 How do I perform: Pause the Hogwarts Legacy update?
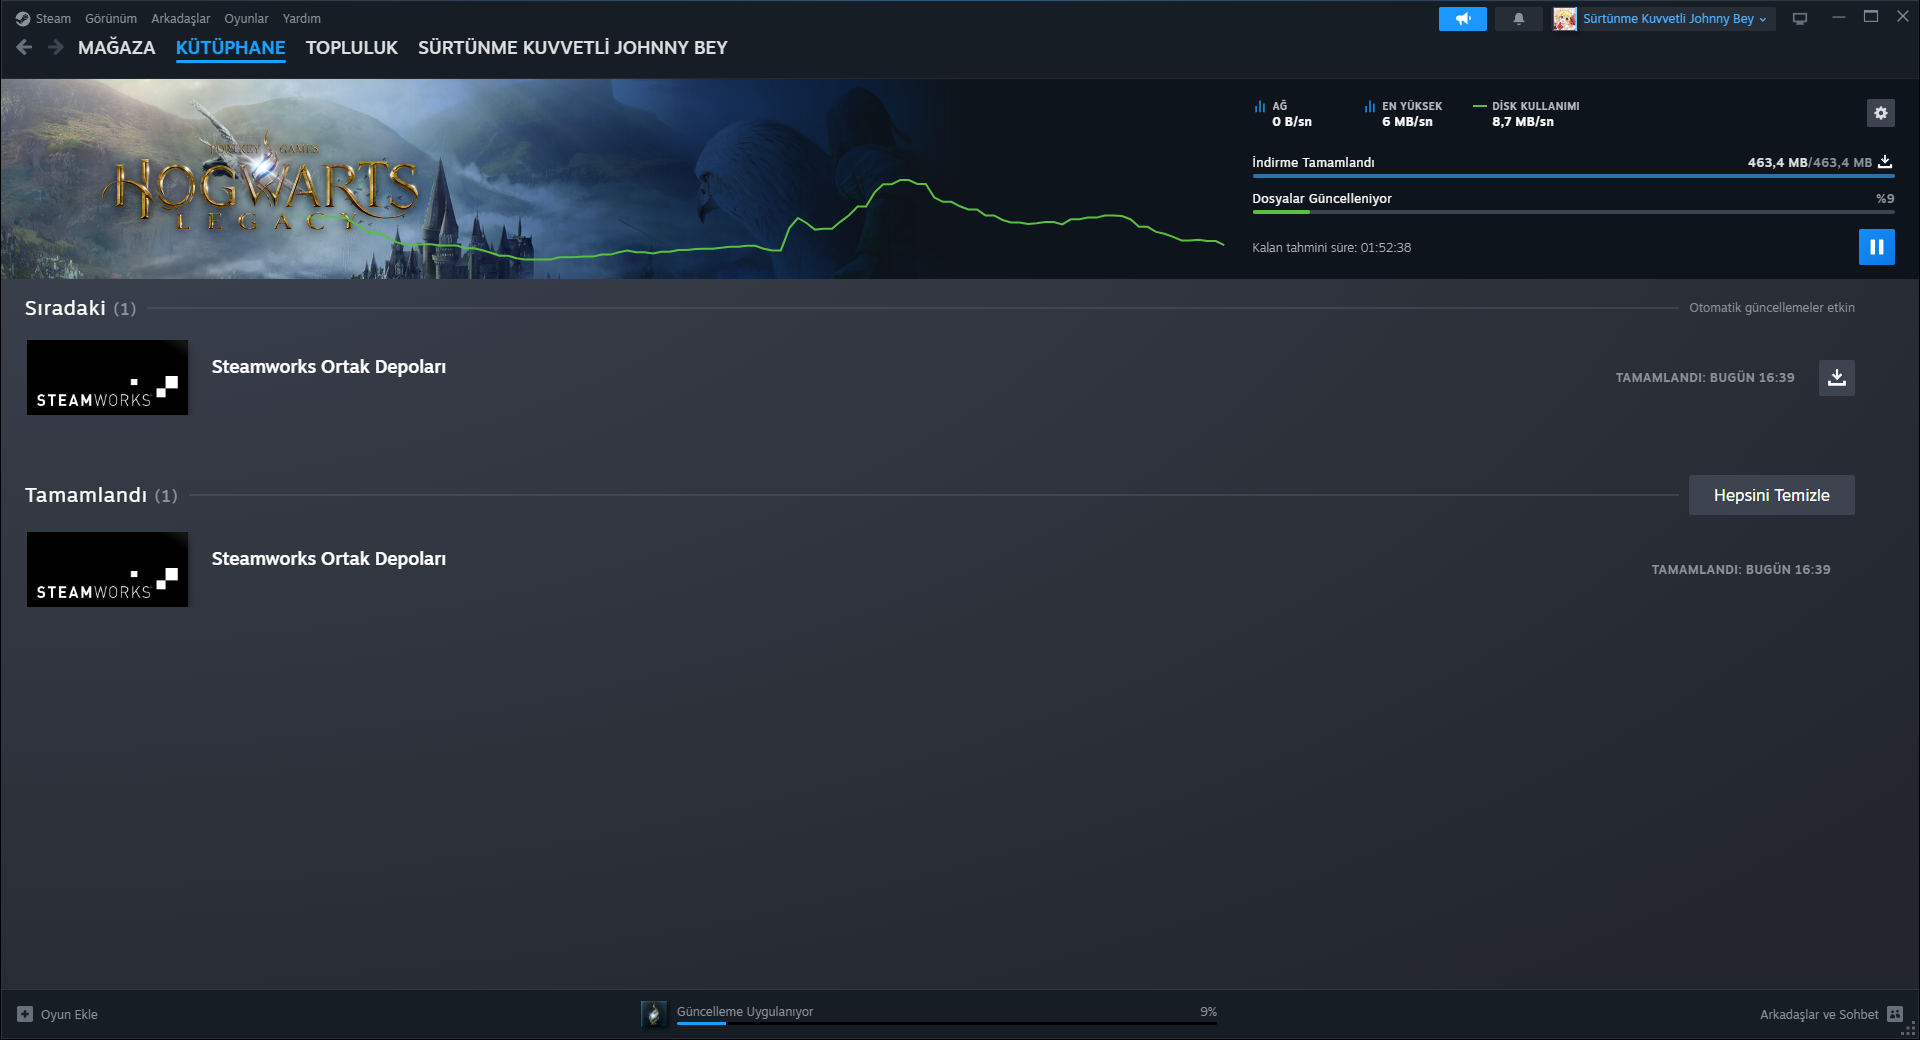(x=1876, y=247)
